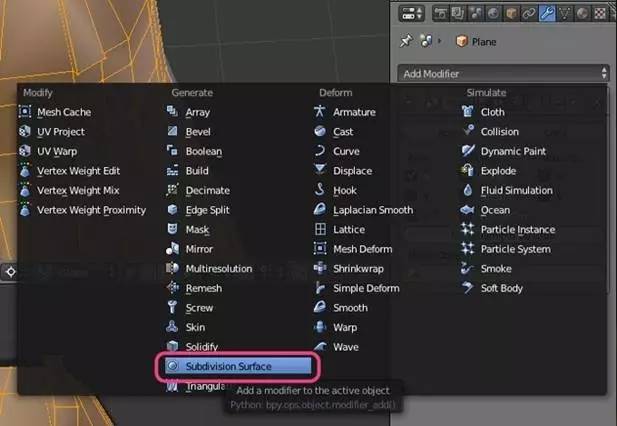
Task: Add a Mesh Cache modifier
Action: pyautogui.click(x=91, y=112)
